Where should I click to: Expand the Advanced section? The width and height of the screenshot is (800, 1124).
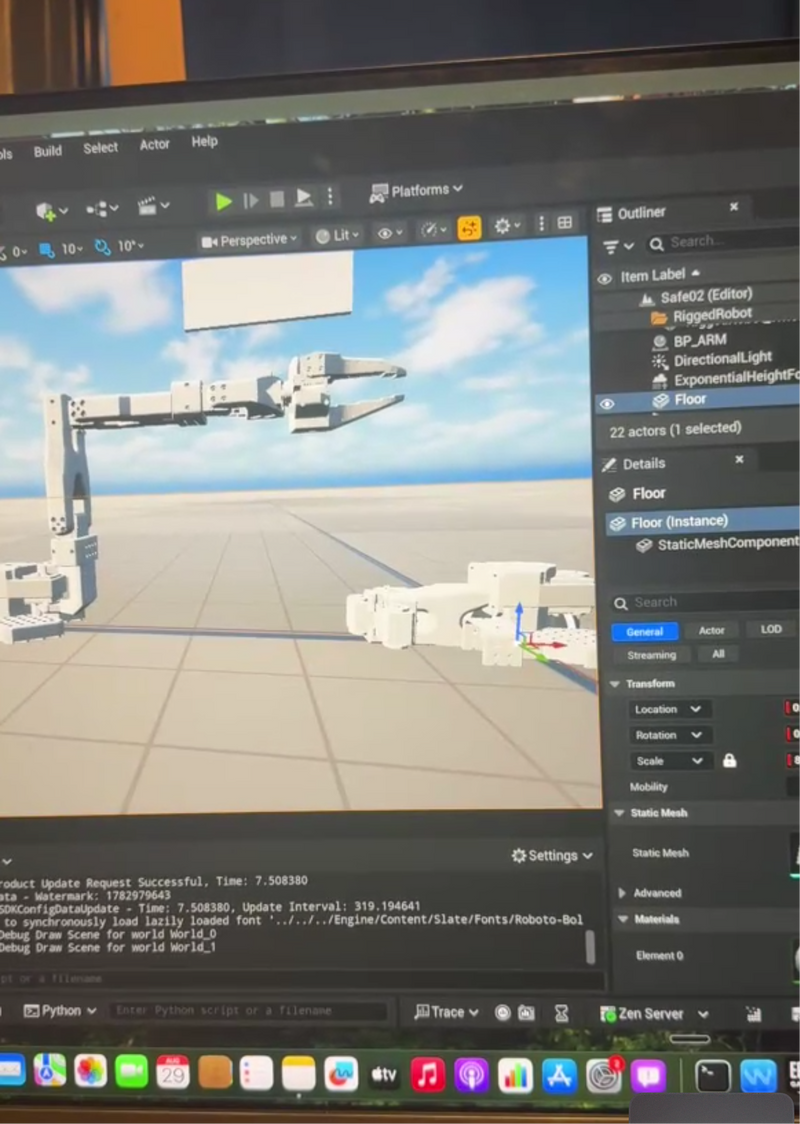click(x=622, y=893)
